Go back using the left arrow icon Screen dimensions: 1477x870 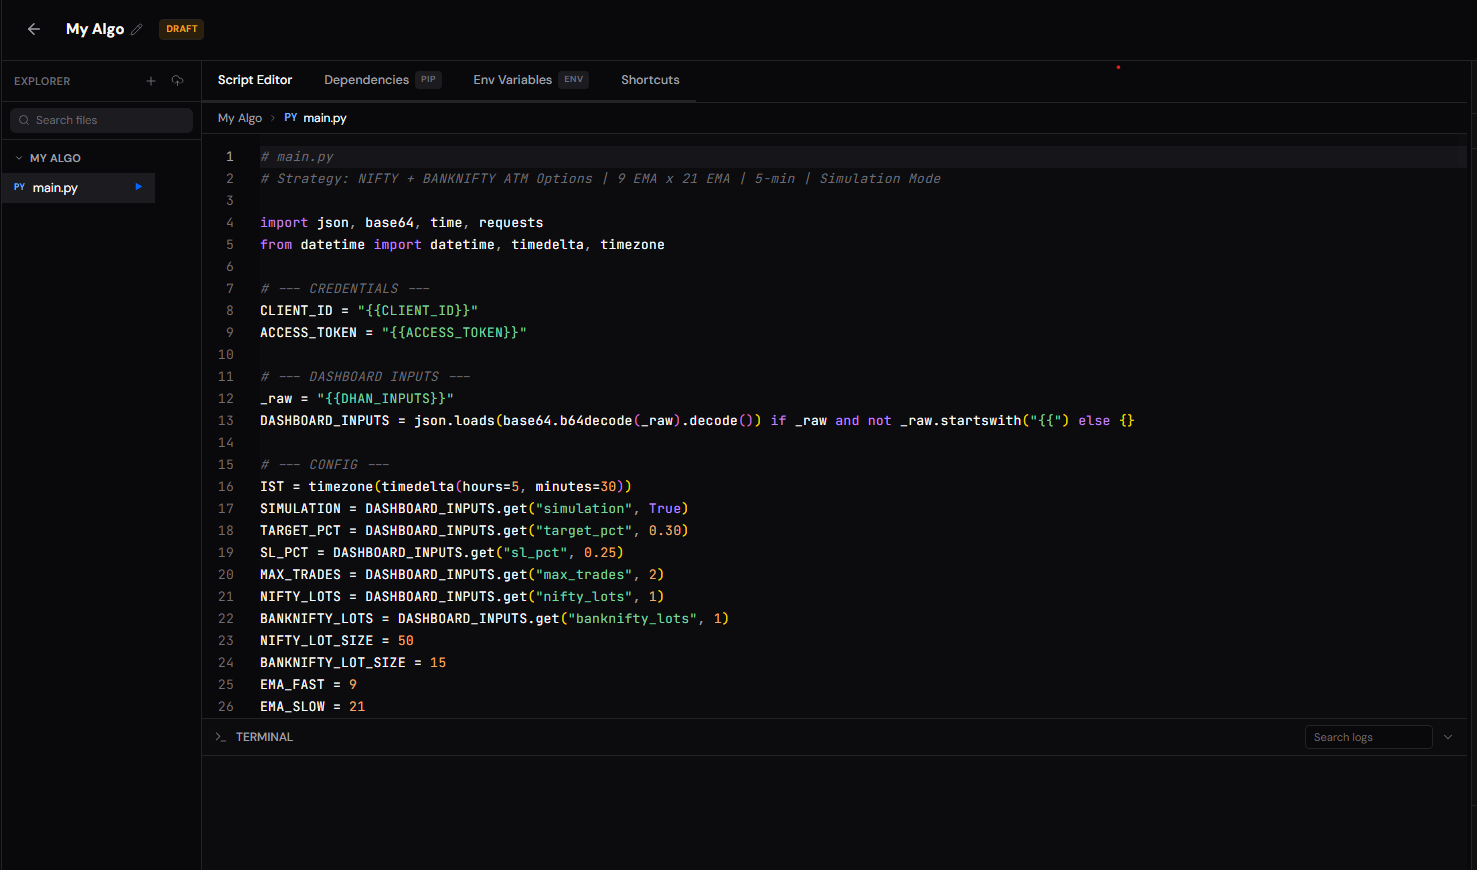[x=34, y=29]
